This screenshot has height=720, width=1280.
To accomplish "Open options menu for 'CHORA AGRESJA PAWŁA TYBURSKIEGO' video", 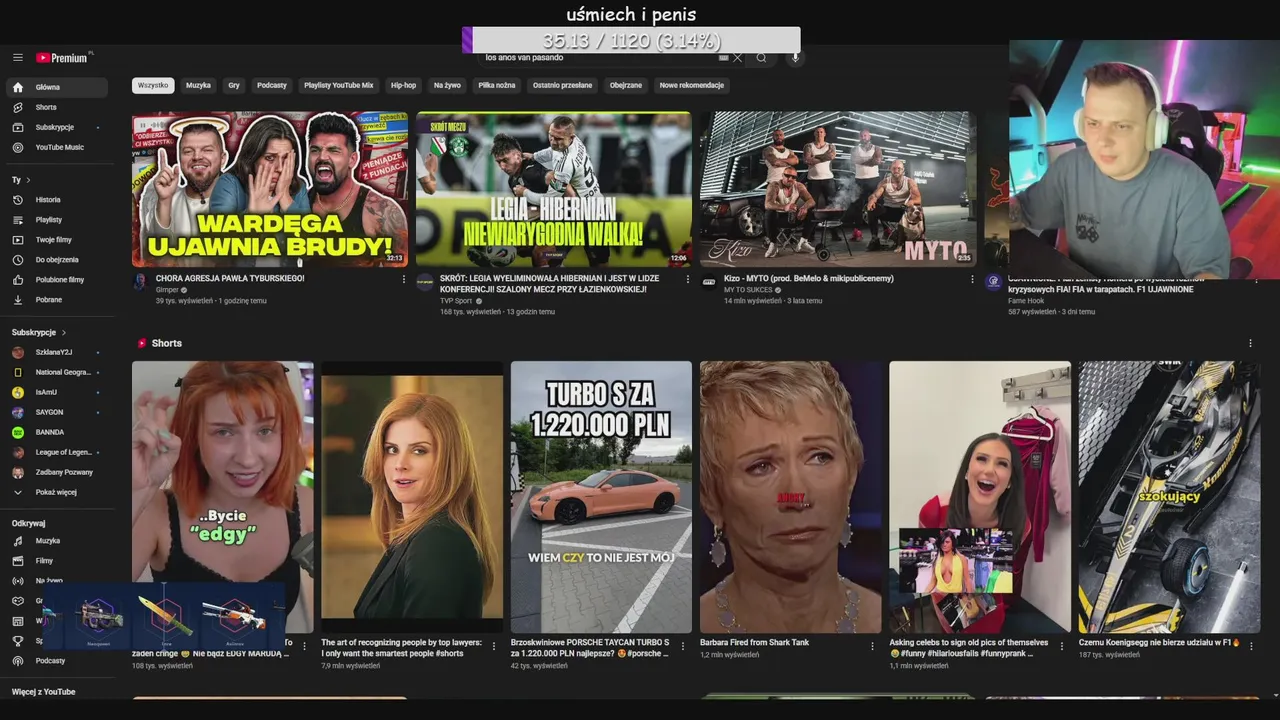I will (404, 280).
